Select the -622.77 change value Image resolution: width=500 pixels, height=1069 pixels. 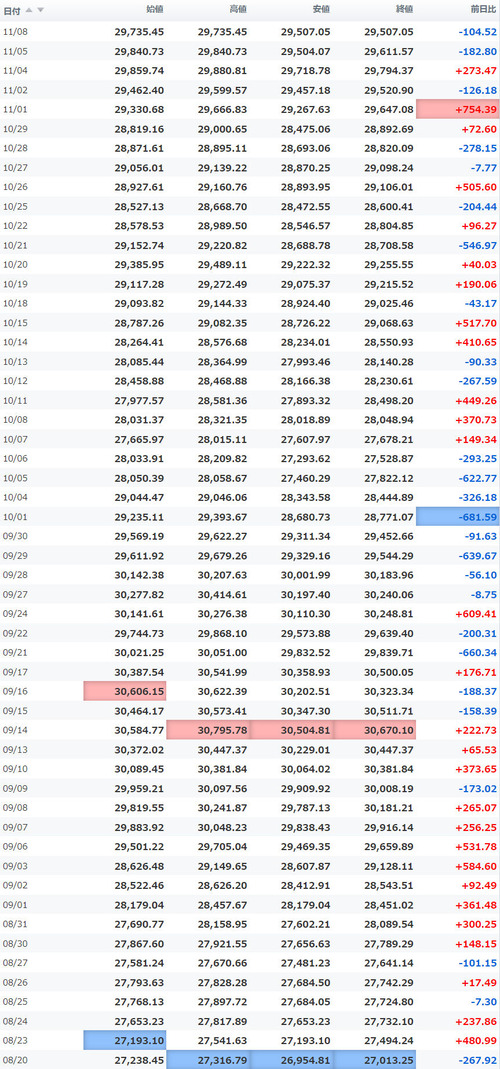[x=478, y=478]
